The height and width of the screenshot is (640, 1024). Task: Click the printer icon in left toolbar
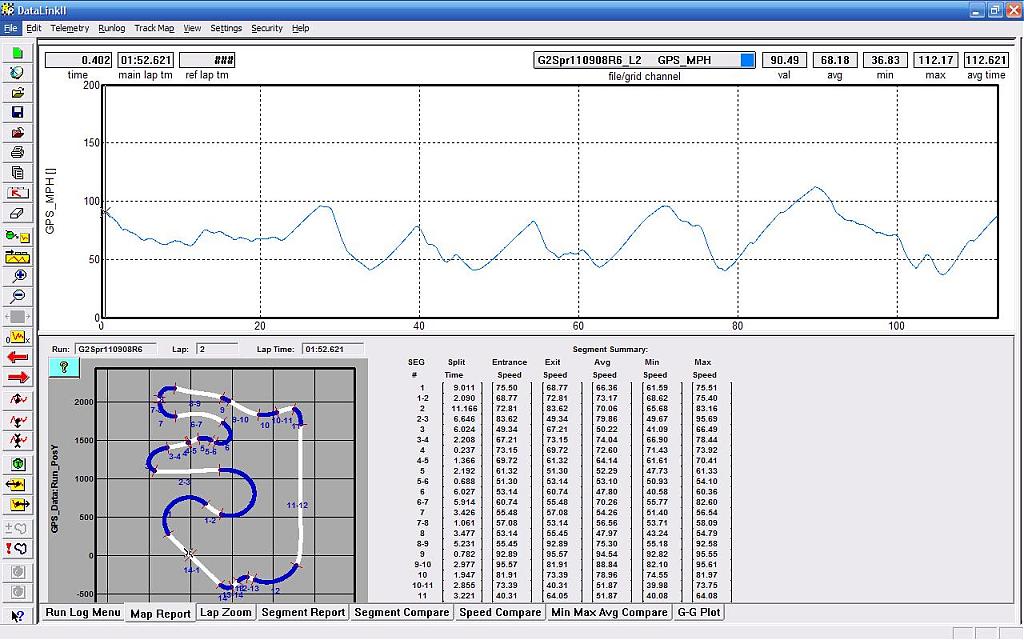click(x=17, y=152)
